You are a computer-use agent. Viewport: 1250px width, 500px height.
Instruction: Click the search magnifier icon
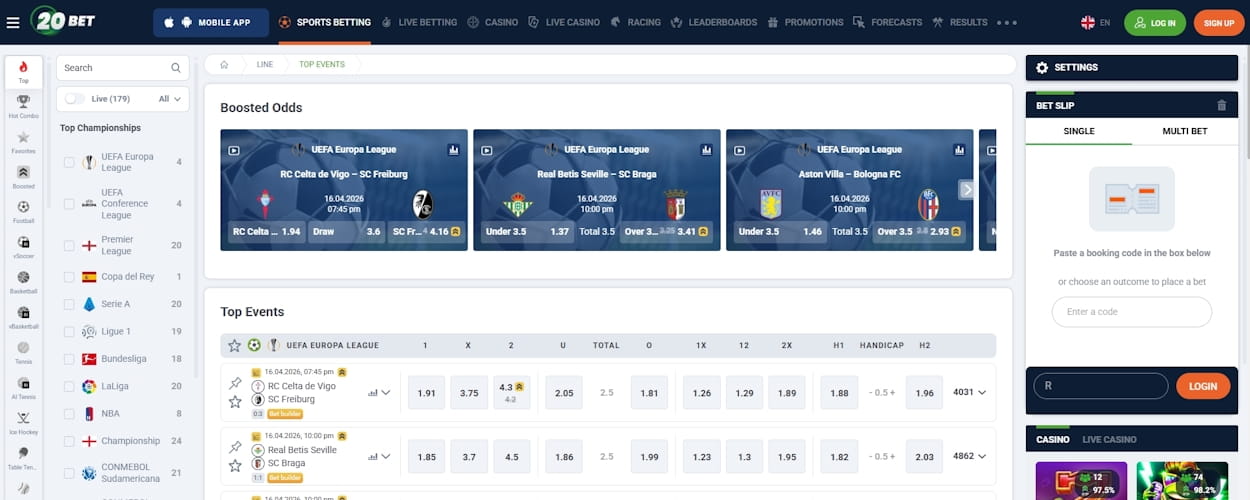[x=176, y=68]
